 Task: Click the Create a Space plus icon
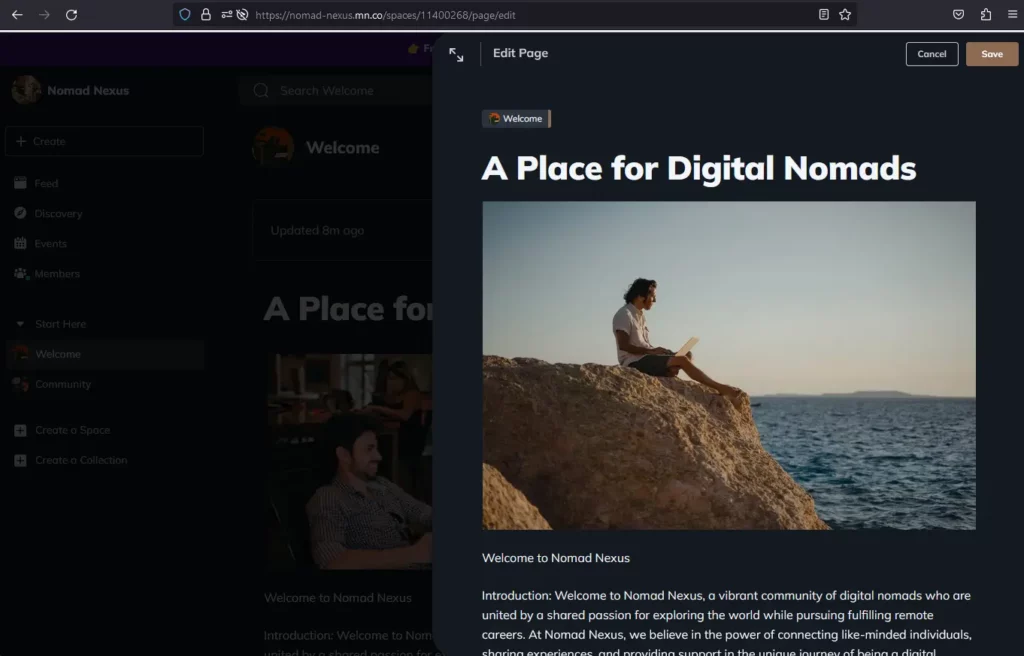(x=21, y=430)
